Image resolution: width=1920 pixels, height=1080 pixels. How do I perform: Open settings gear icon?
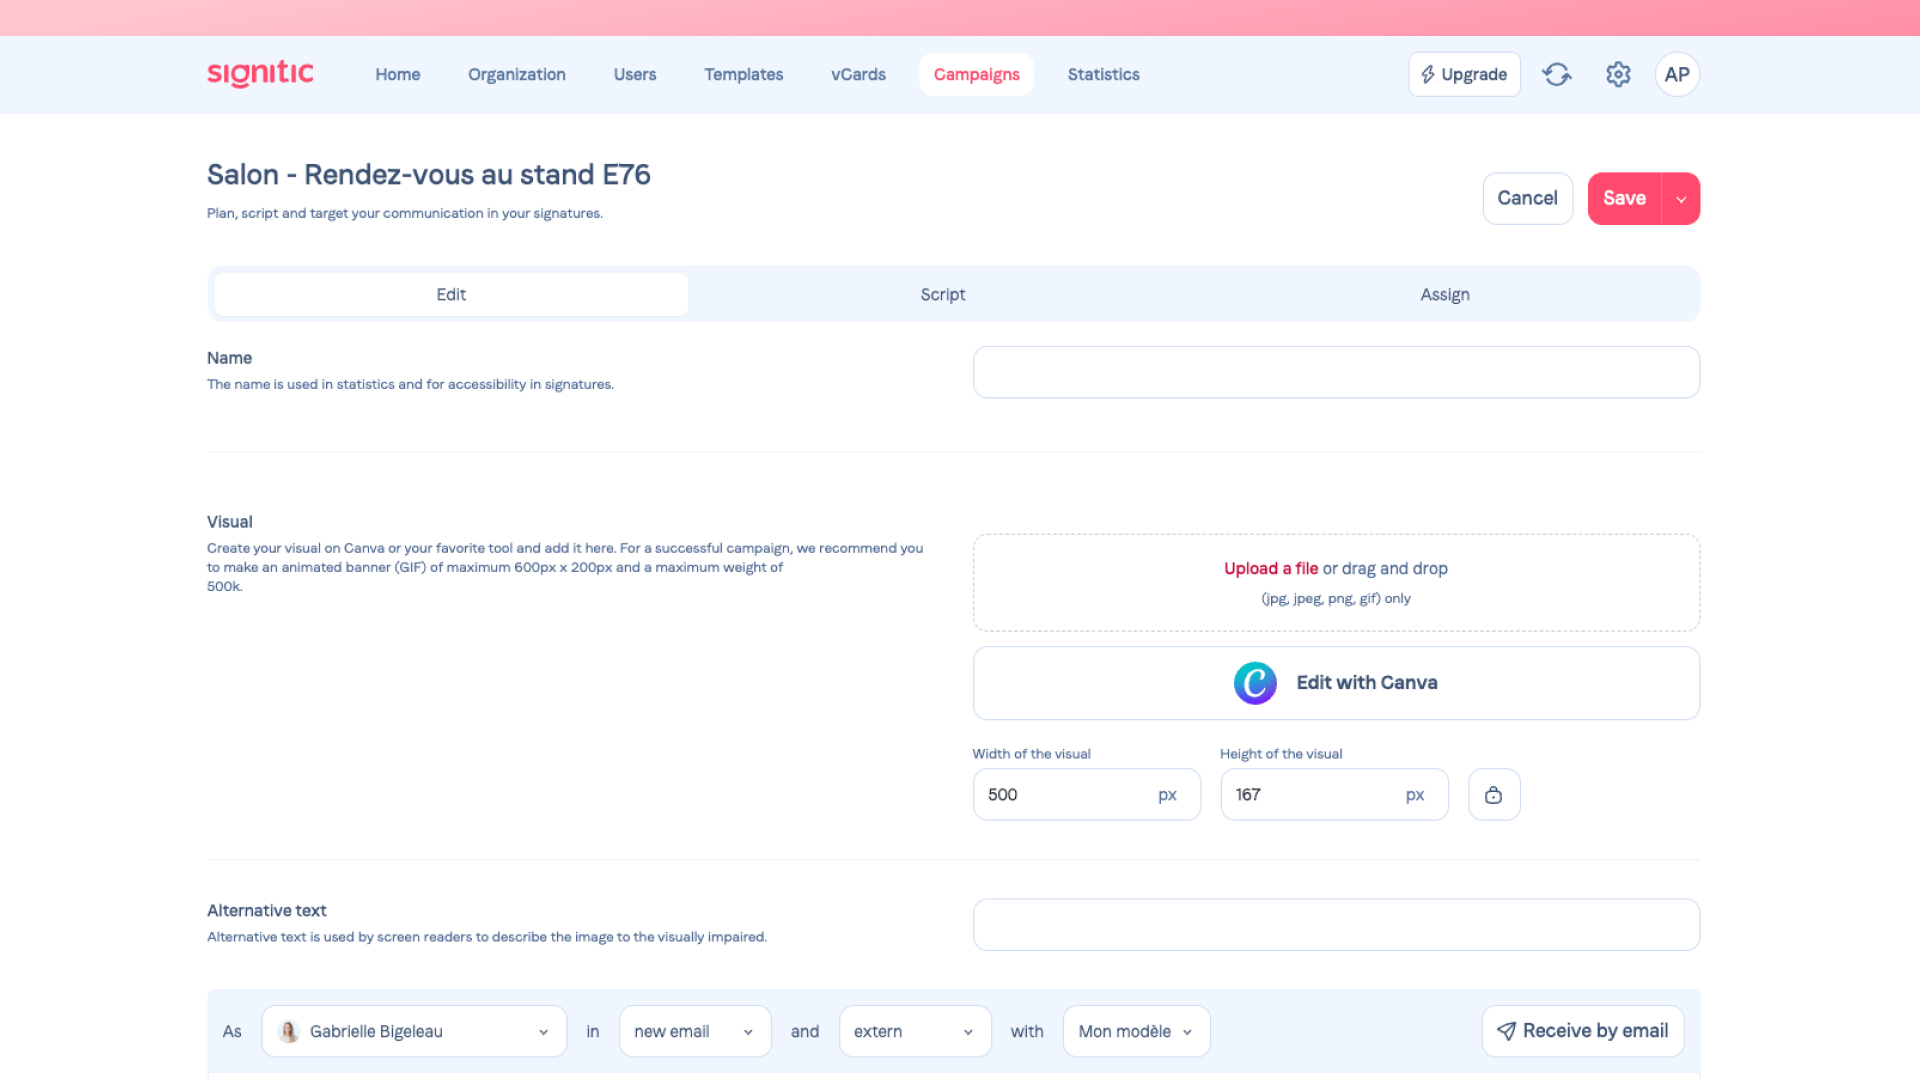pos(1618,74)
